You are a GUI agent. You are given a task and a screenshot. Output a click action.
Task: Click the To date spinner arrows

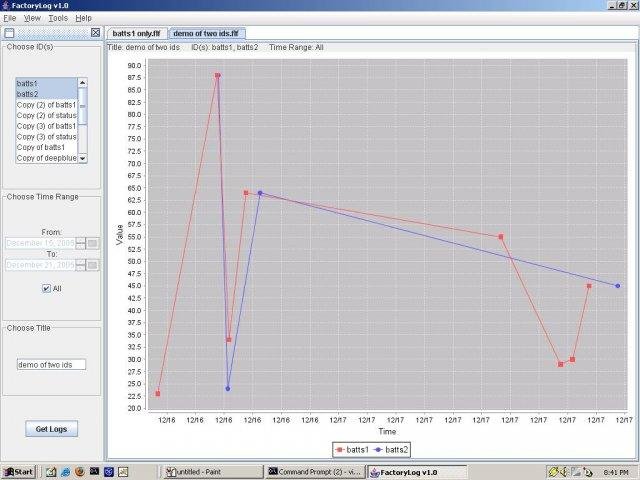point(80,265)
